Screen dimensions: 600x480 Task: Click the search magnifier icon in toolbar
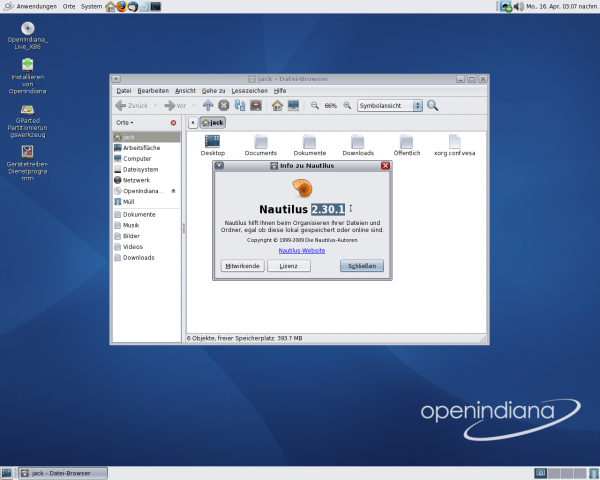432,105
